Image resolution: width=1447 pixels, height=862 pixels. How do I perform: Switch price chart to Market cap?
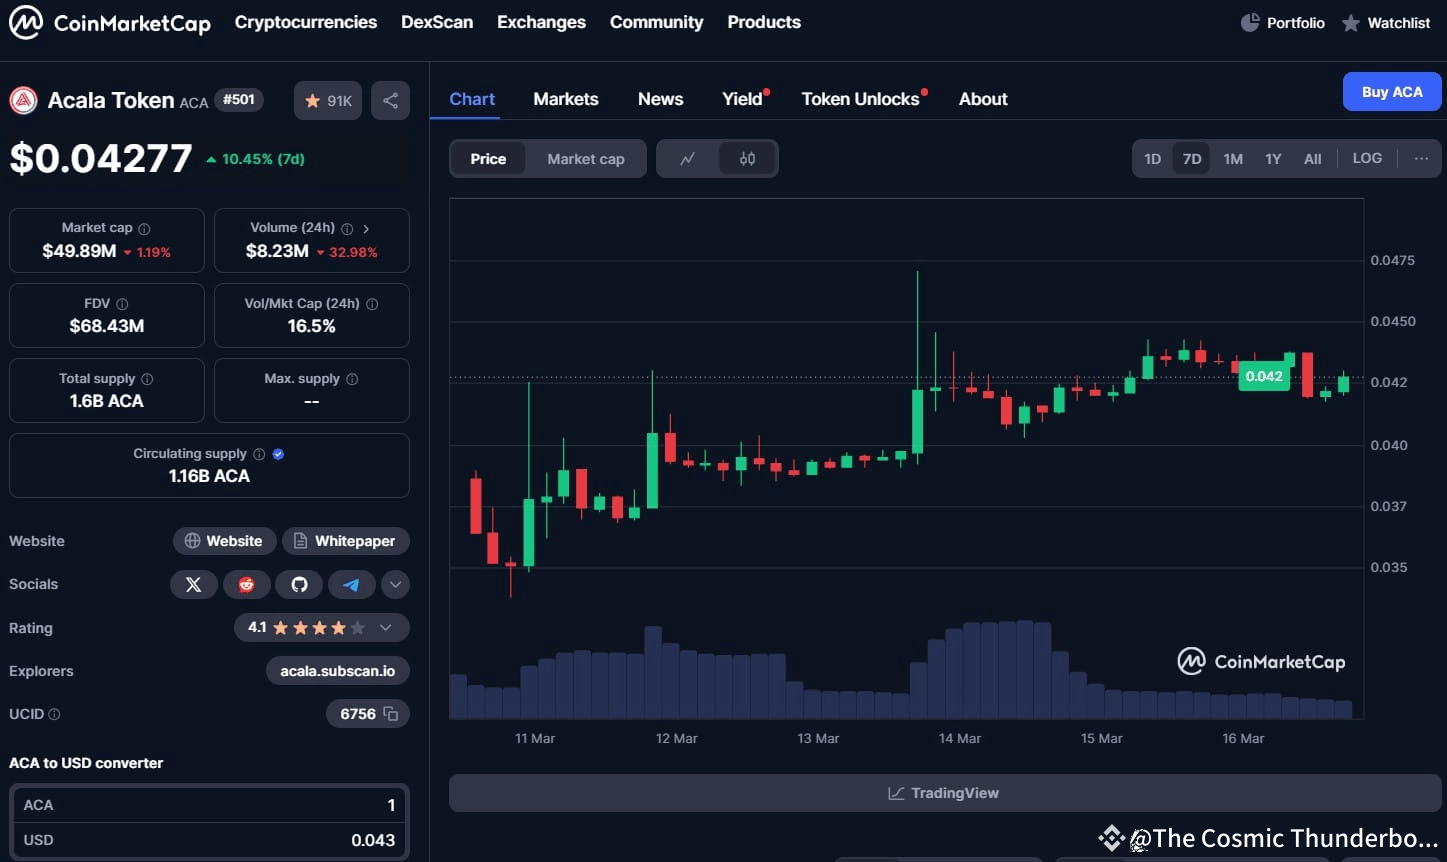585,158
